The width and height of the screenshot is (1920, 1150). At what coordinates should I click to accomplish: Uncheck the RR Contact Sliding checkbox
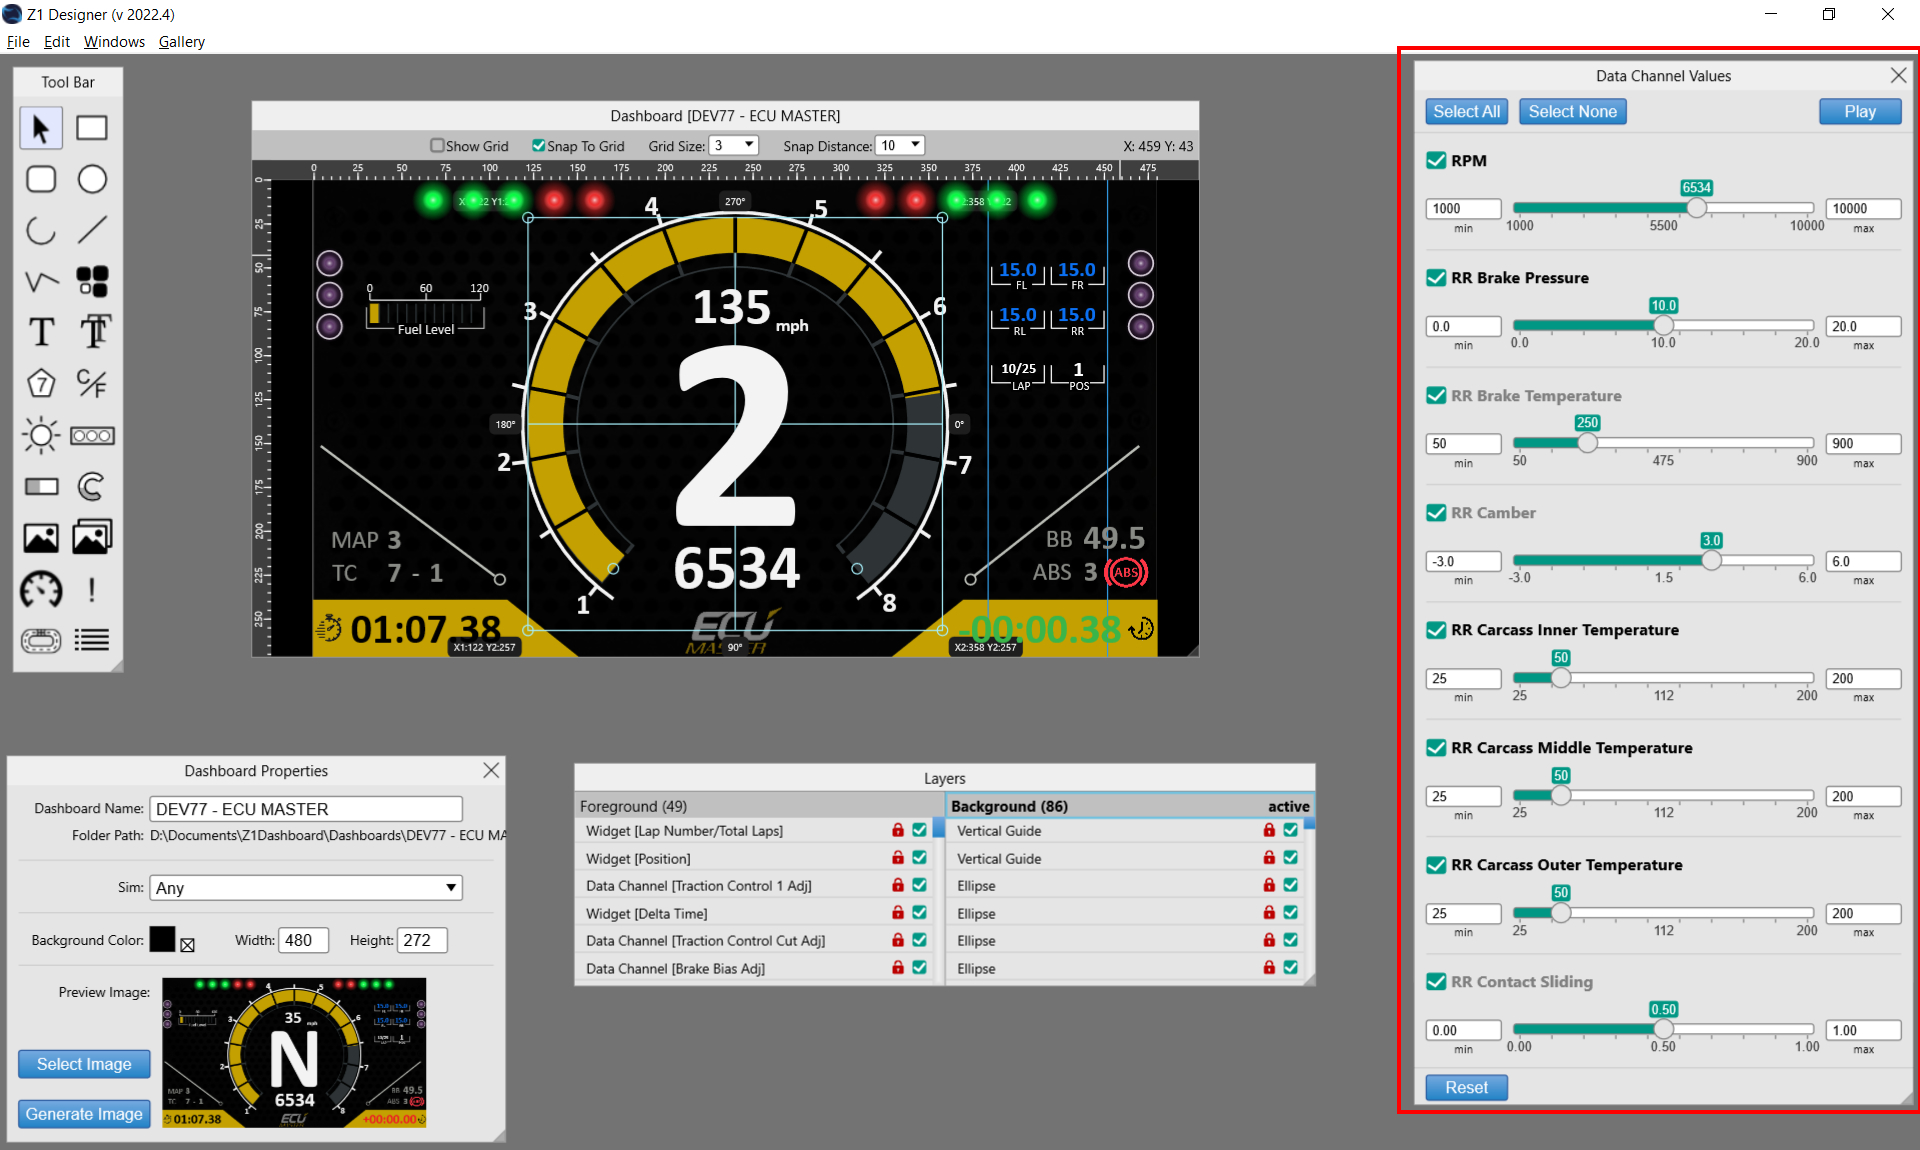[1436, 981]
